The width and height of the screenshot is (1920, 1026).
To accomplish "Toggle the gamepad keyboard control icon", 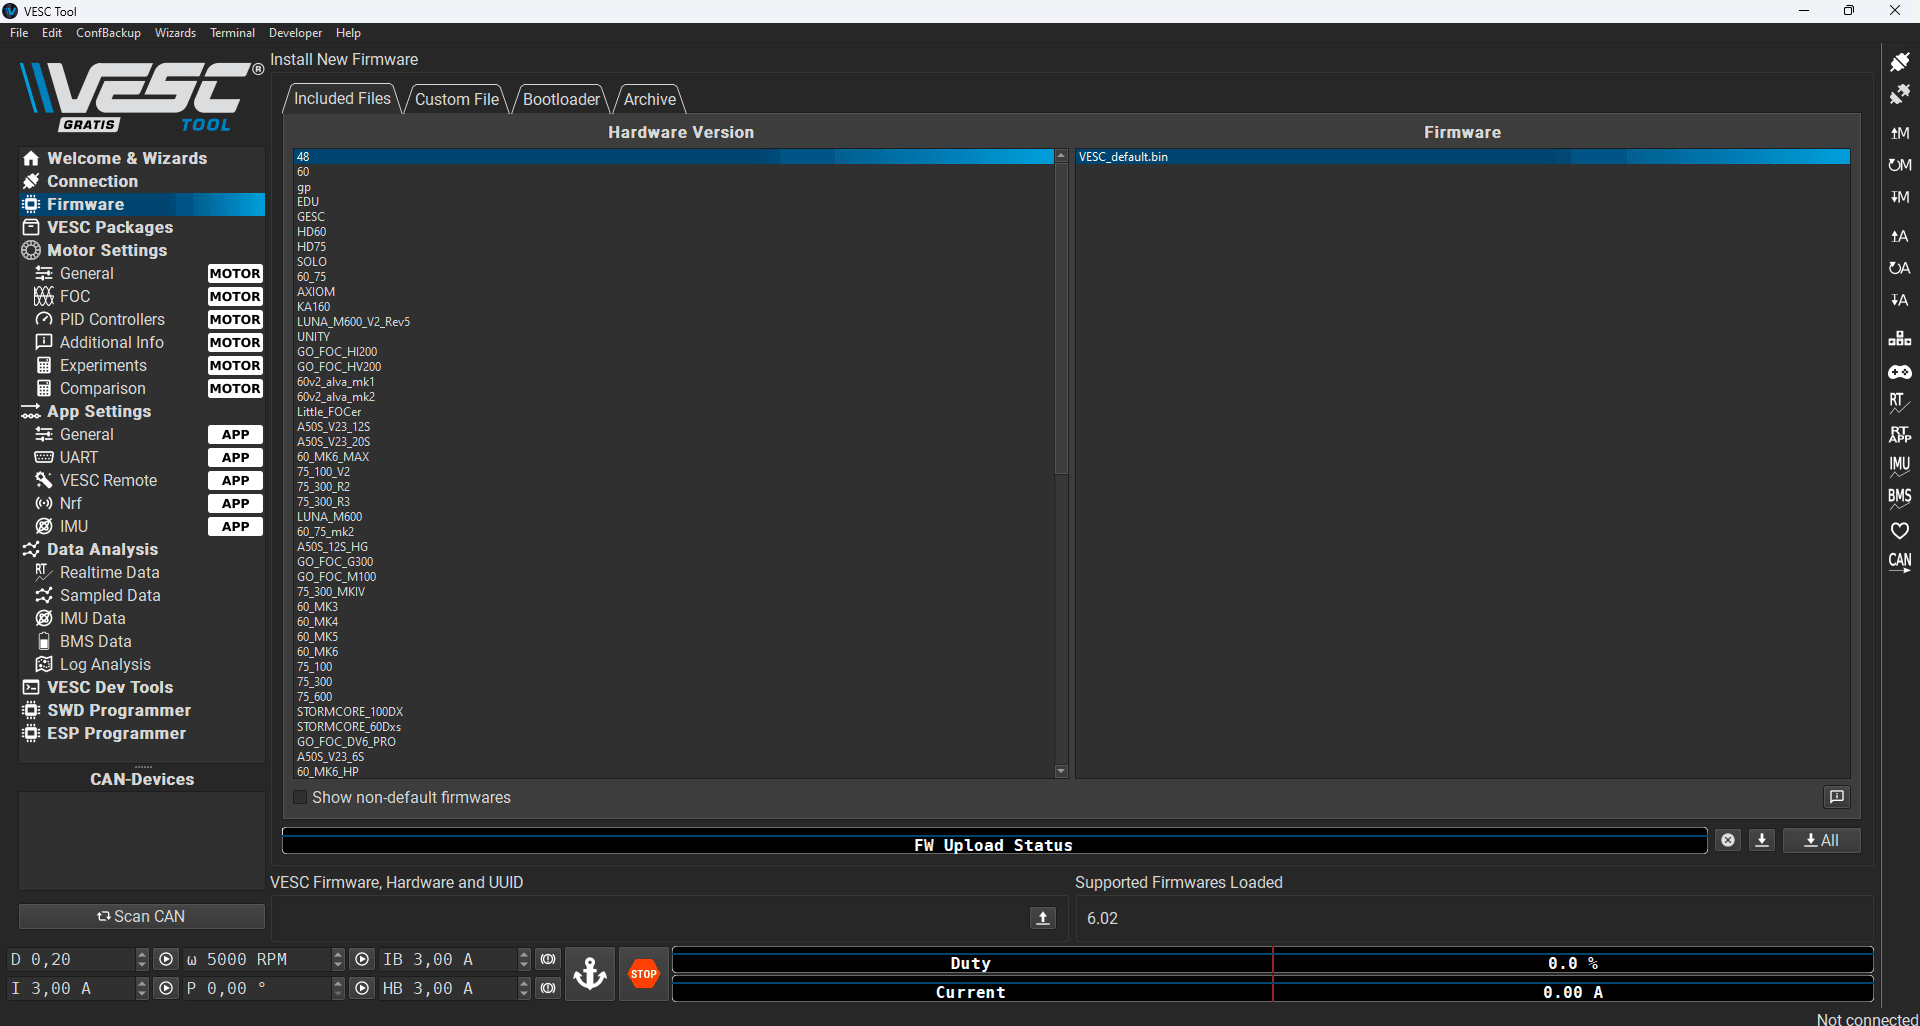I will 1899,372.
